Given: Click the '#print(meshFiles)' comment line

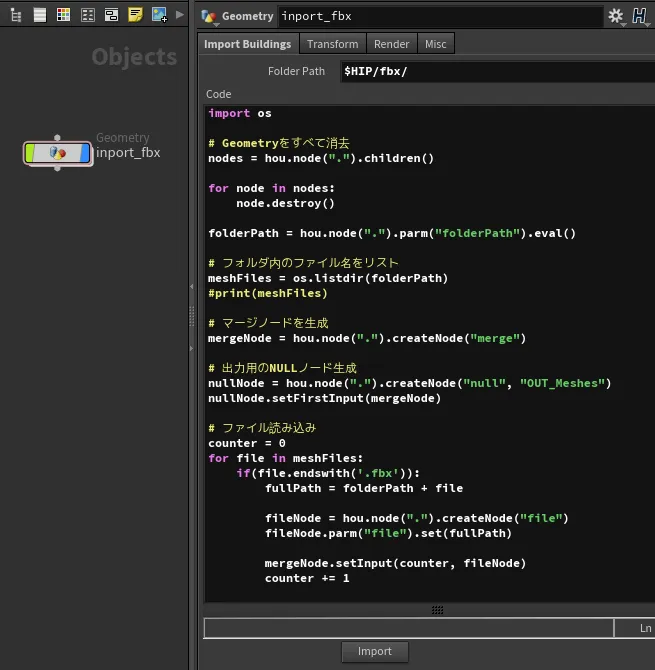Looking at the screenshot, I should (x=268, y=293).
